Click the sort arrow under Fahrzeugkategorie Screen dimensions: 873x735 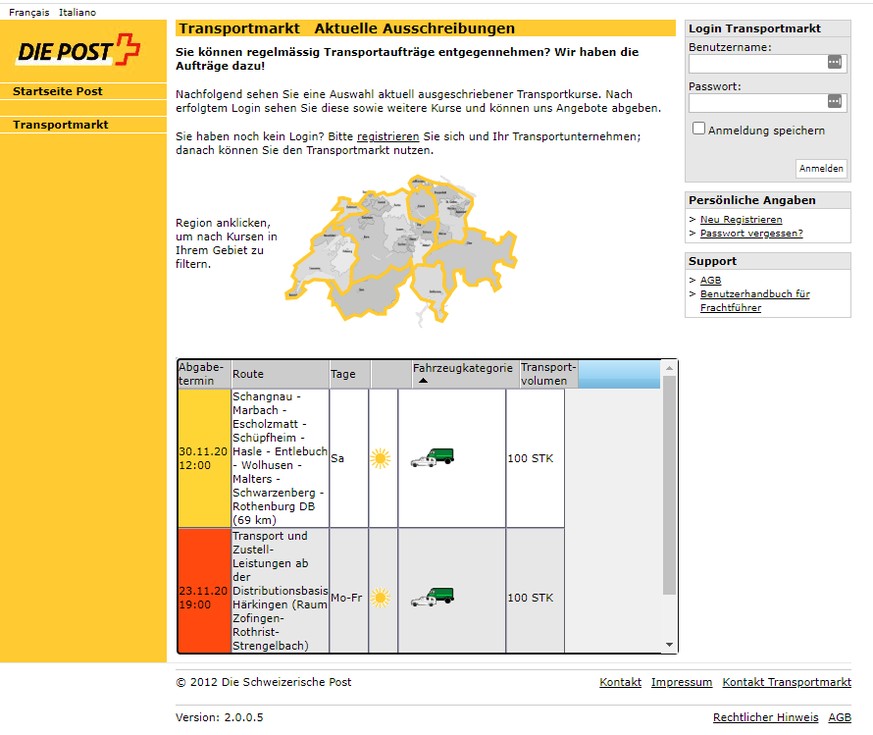point(423,381)
